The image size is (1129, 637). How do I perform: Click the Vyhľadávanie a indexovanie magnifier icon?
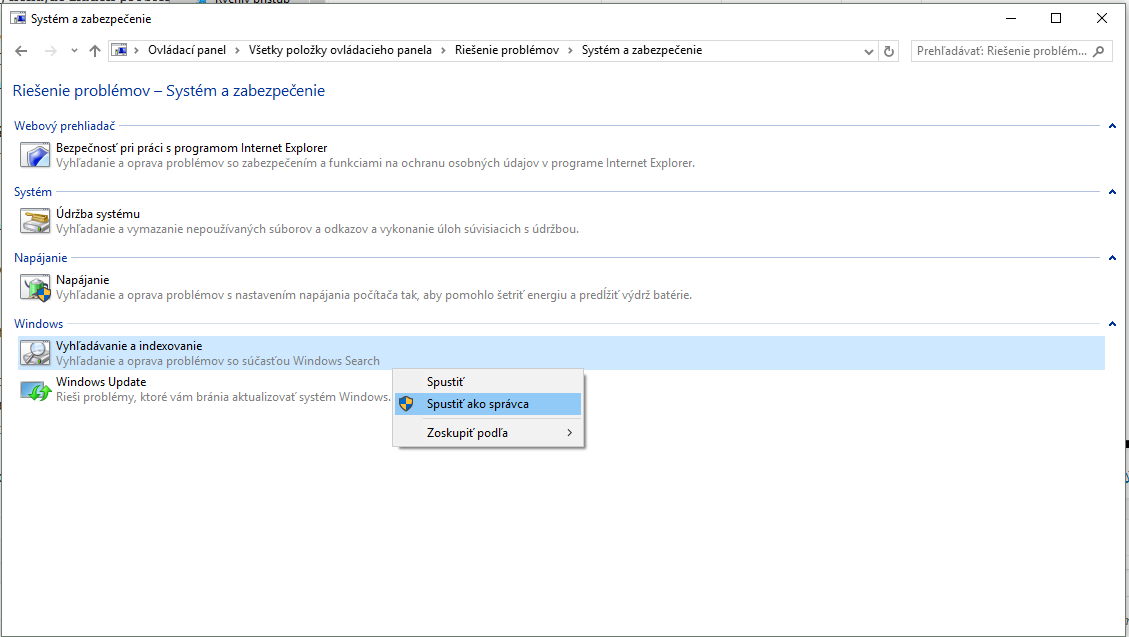click(35, 353)
